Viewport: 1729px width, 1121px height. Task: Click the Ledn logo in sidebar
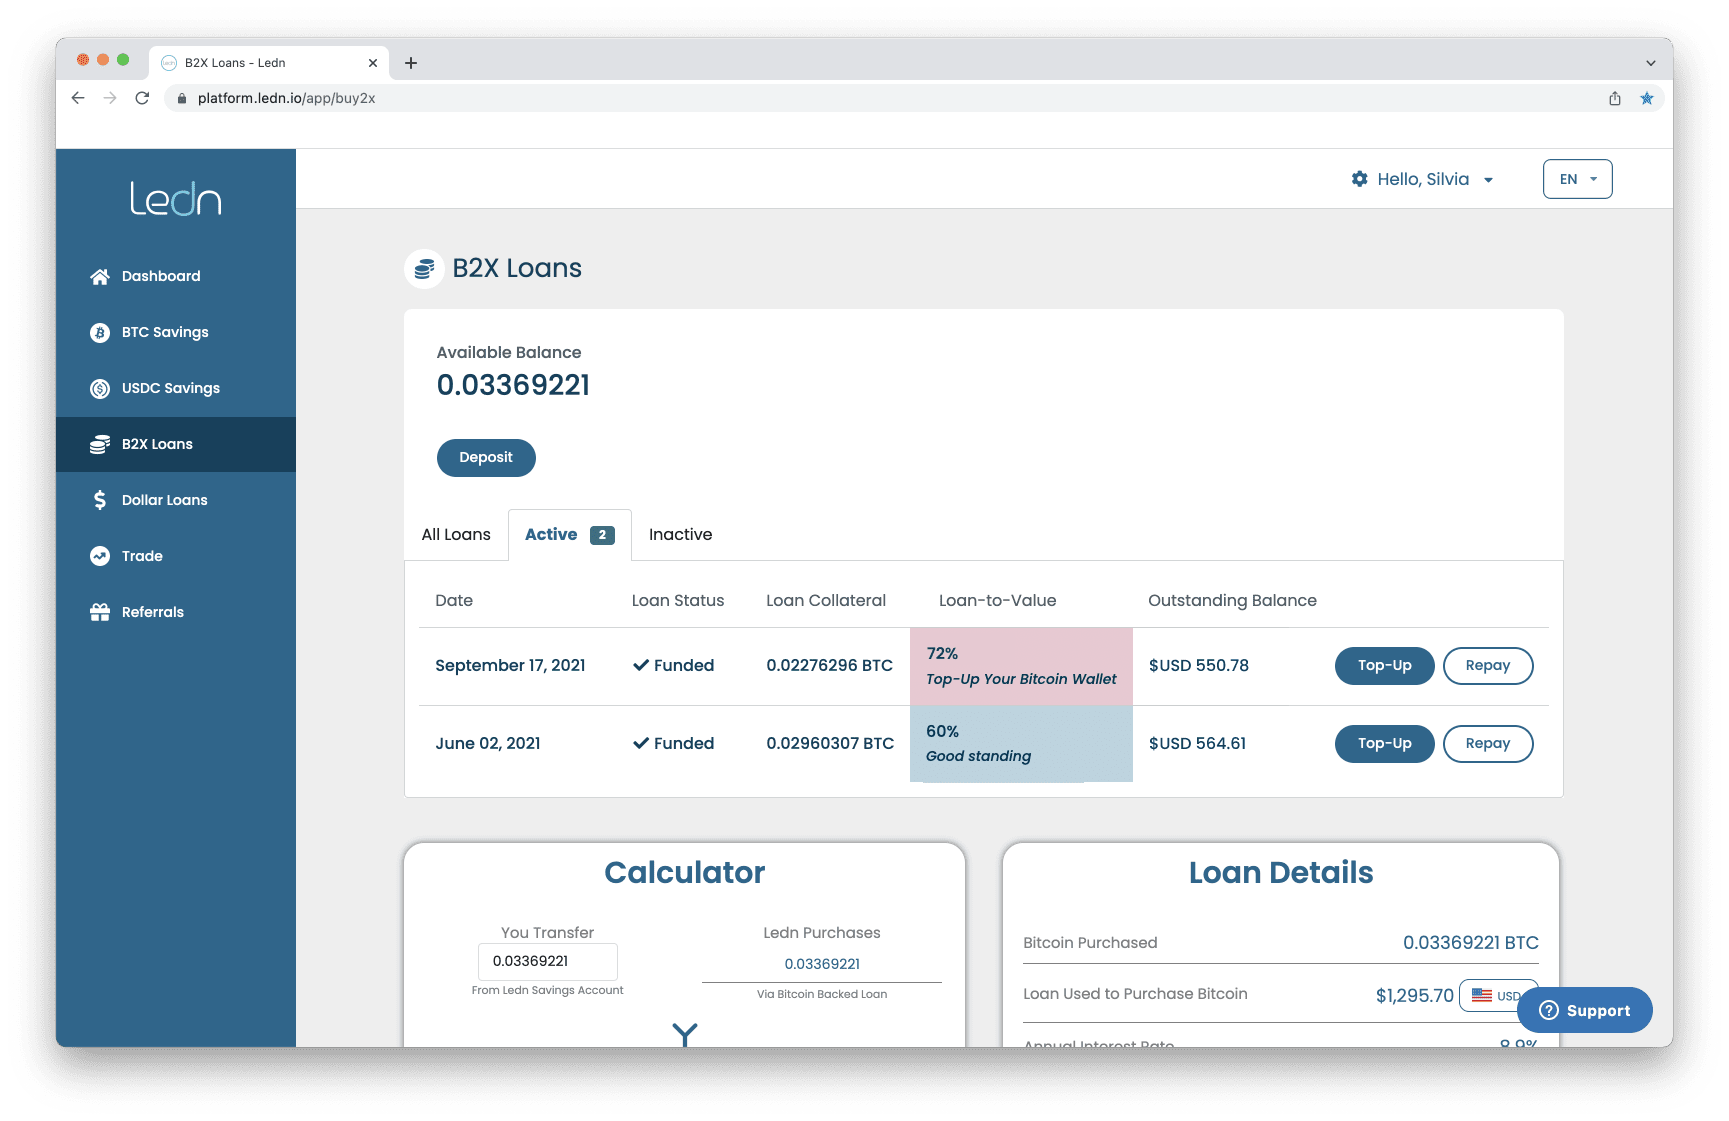point(175,198)
